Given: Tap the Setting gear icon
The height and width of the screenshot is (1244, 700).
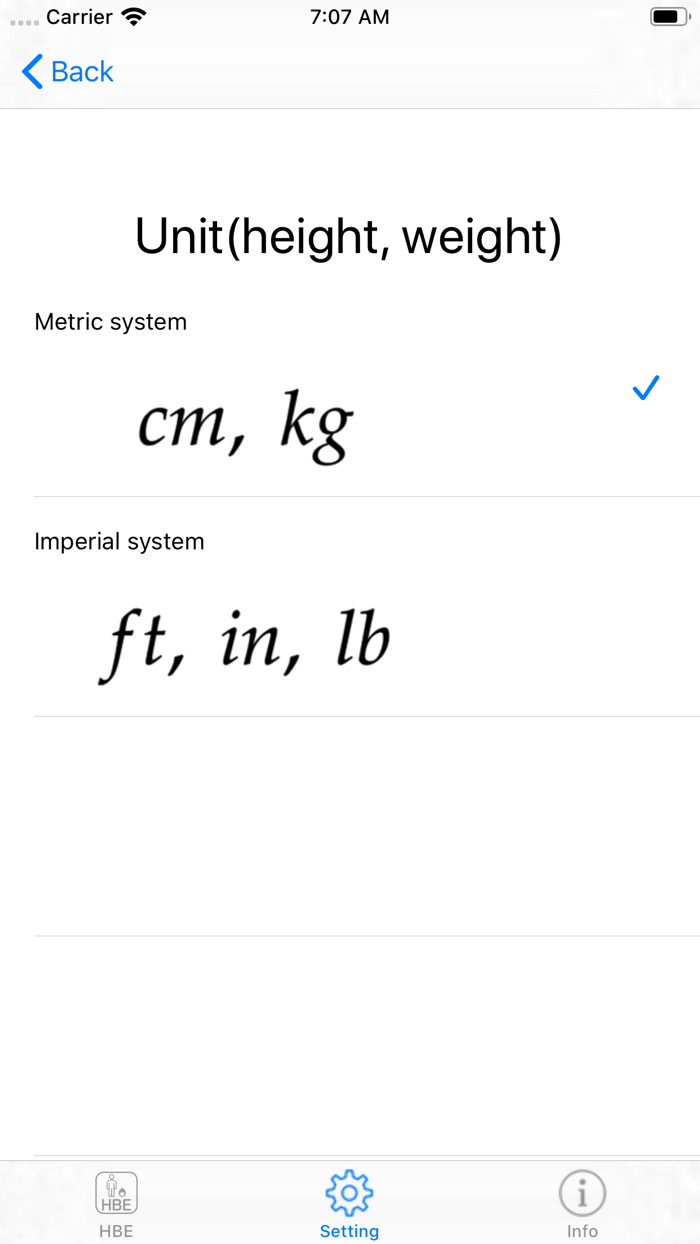Looking at the screenshot, I should click(349, 1192).
